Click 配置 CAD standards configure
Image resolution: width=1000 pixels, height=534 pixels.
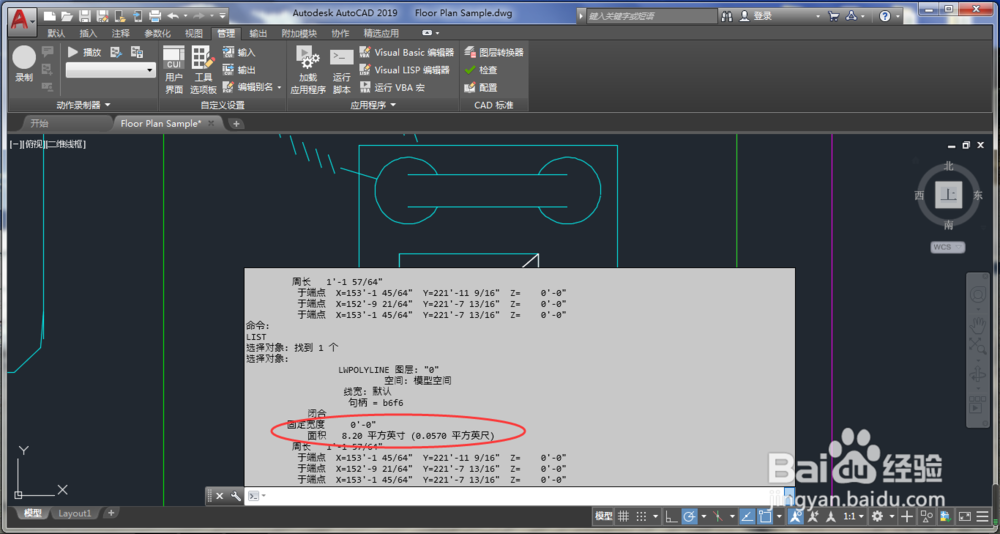click(481, 87)
